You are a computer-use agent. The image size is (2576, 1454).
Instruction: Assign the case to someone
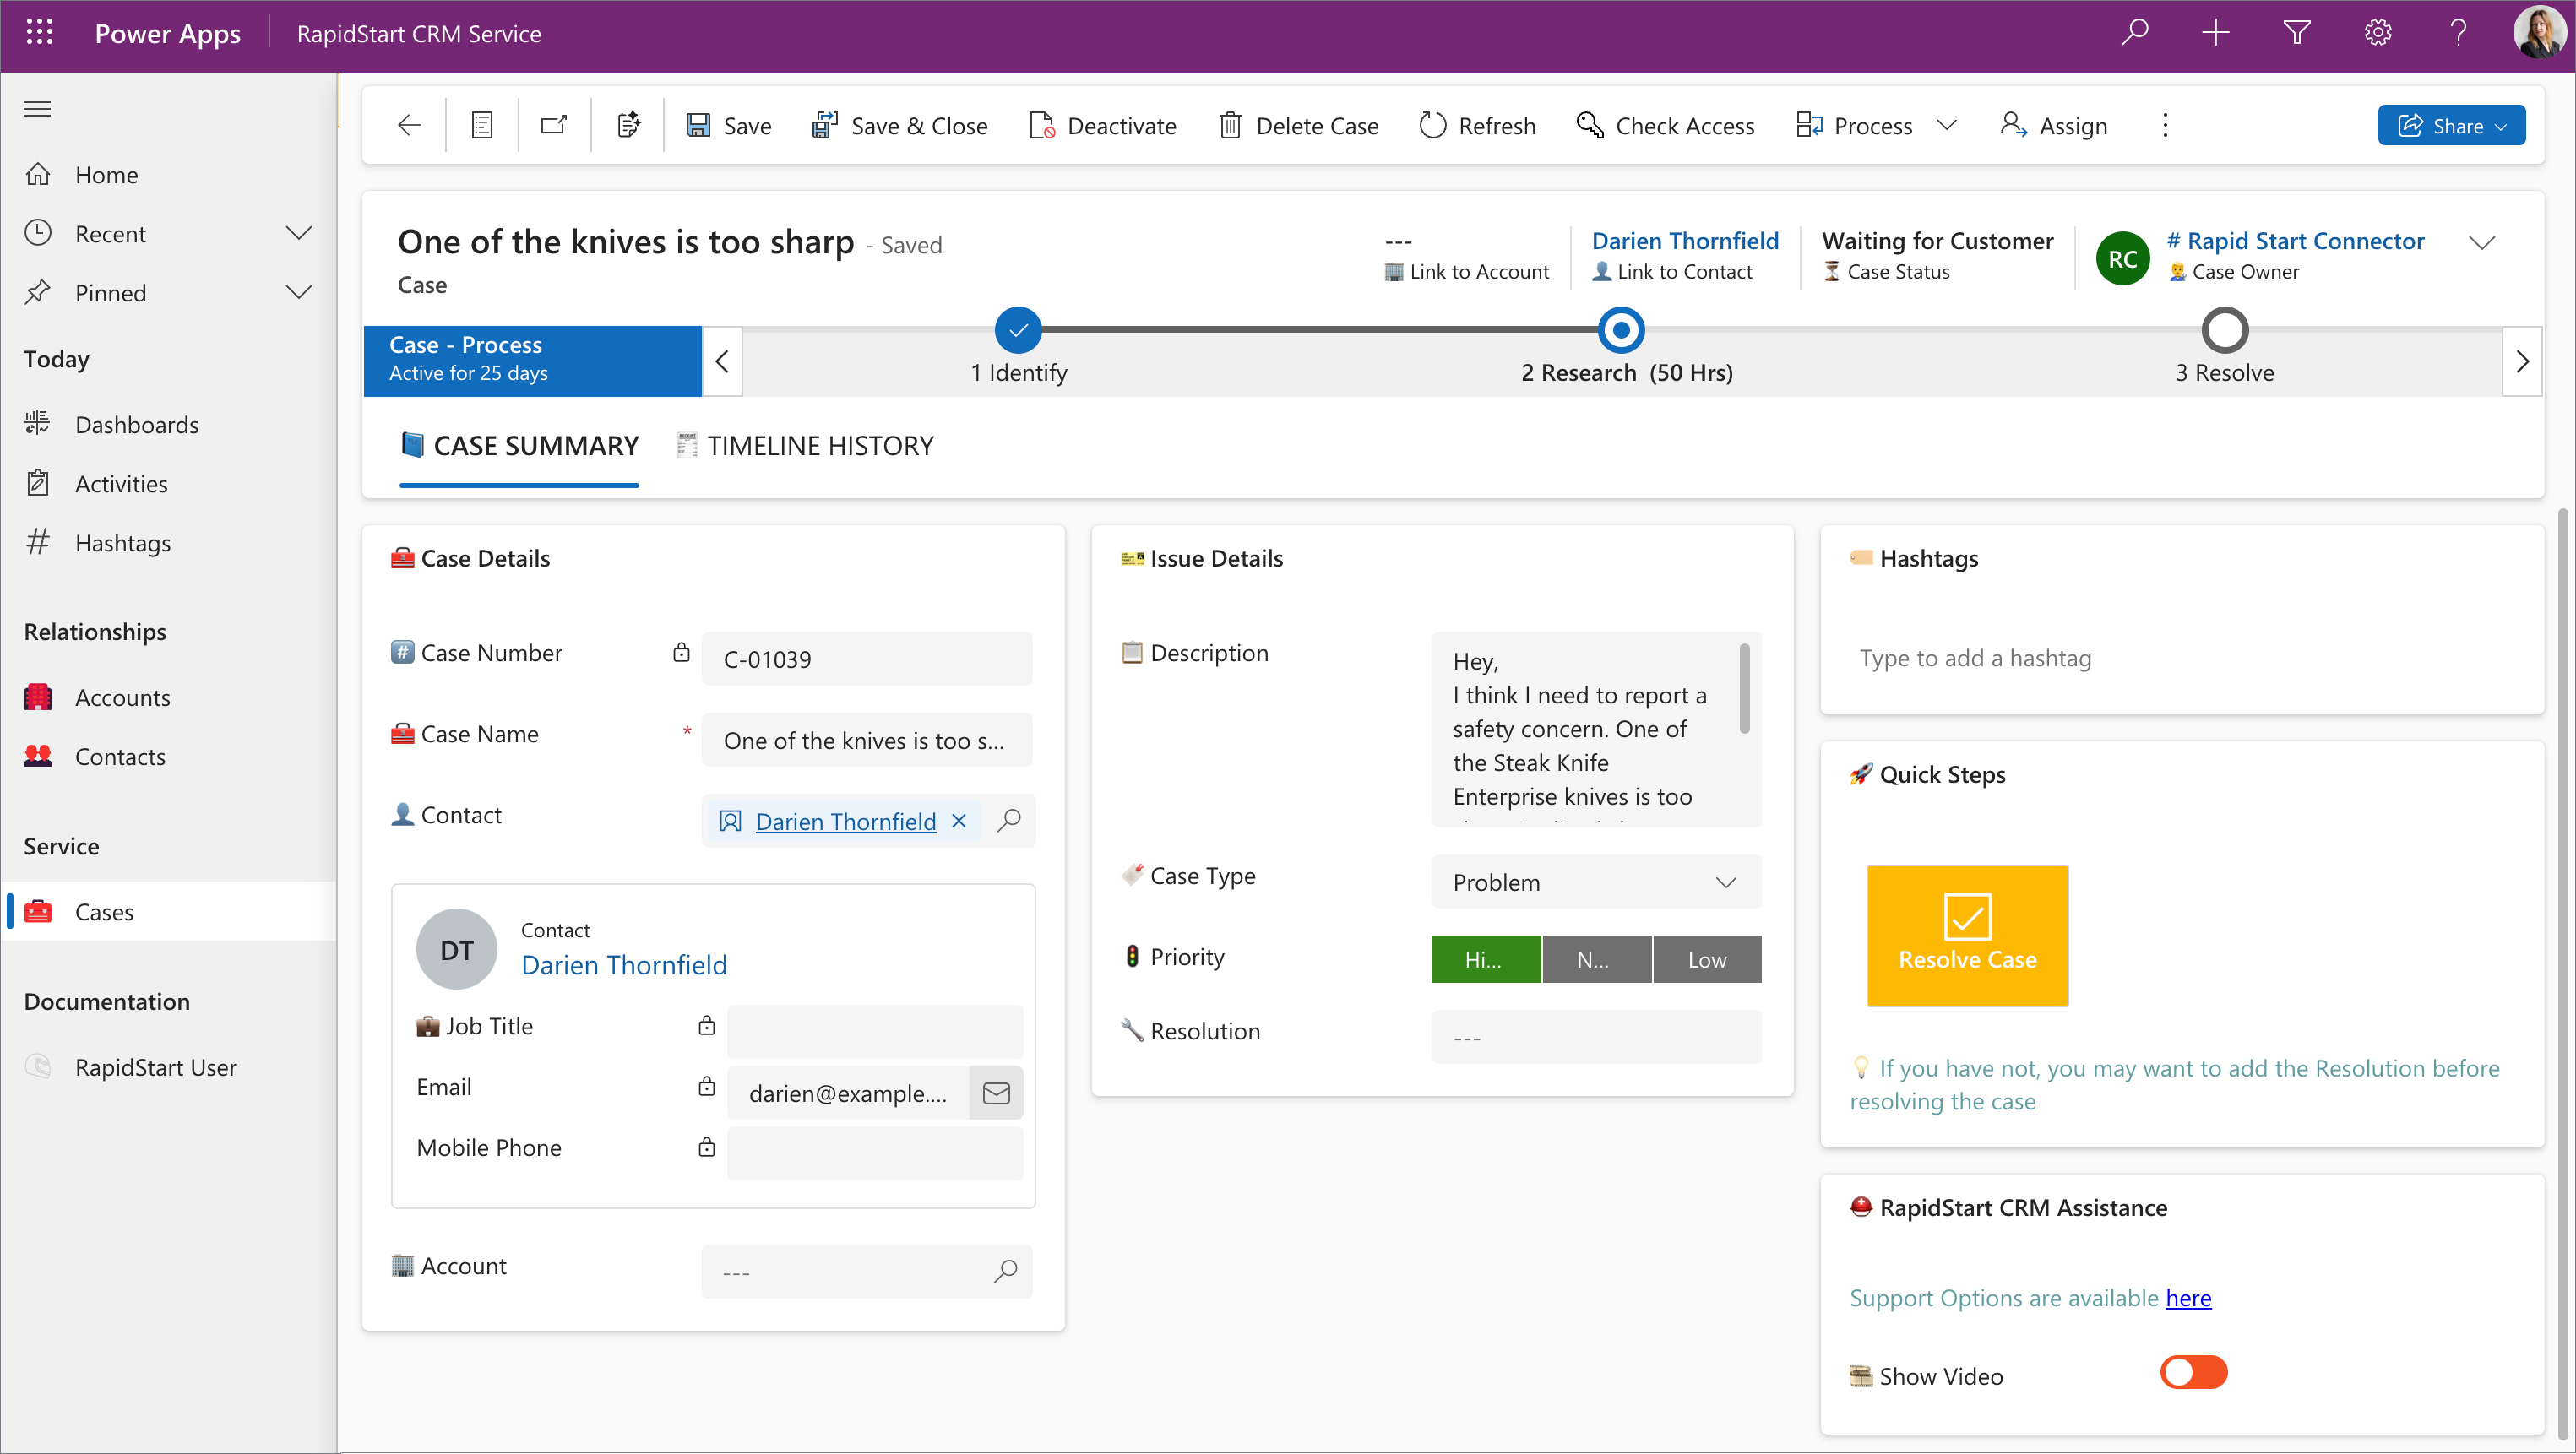2053,125
